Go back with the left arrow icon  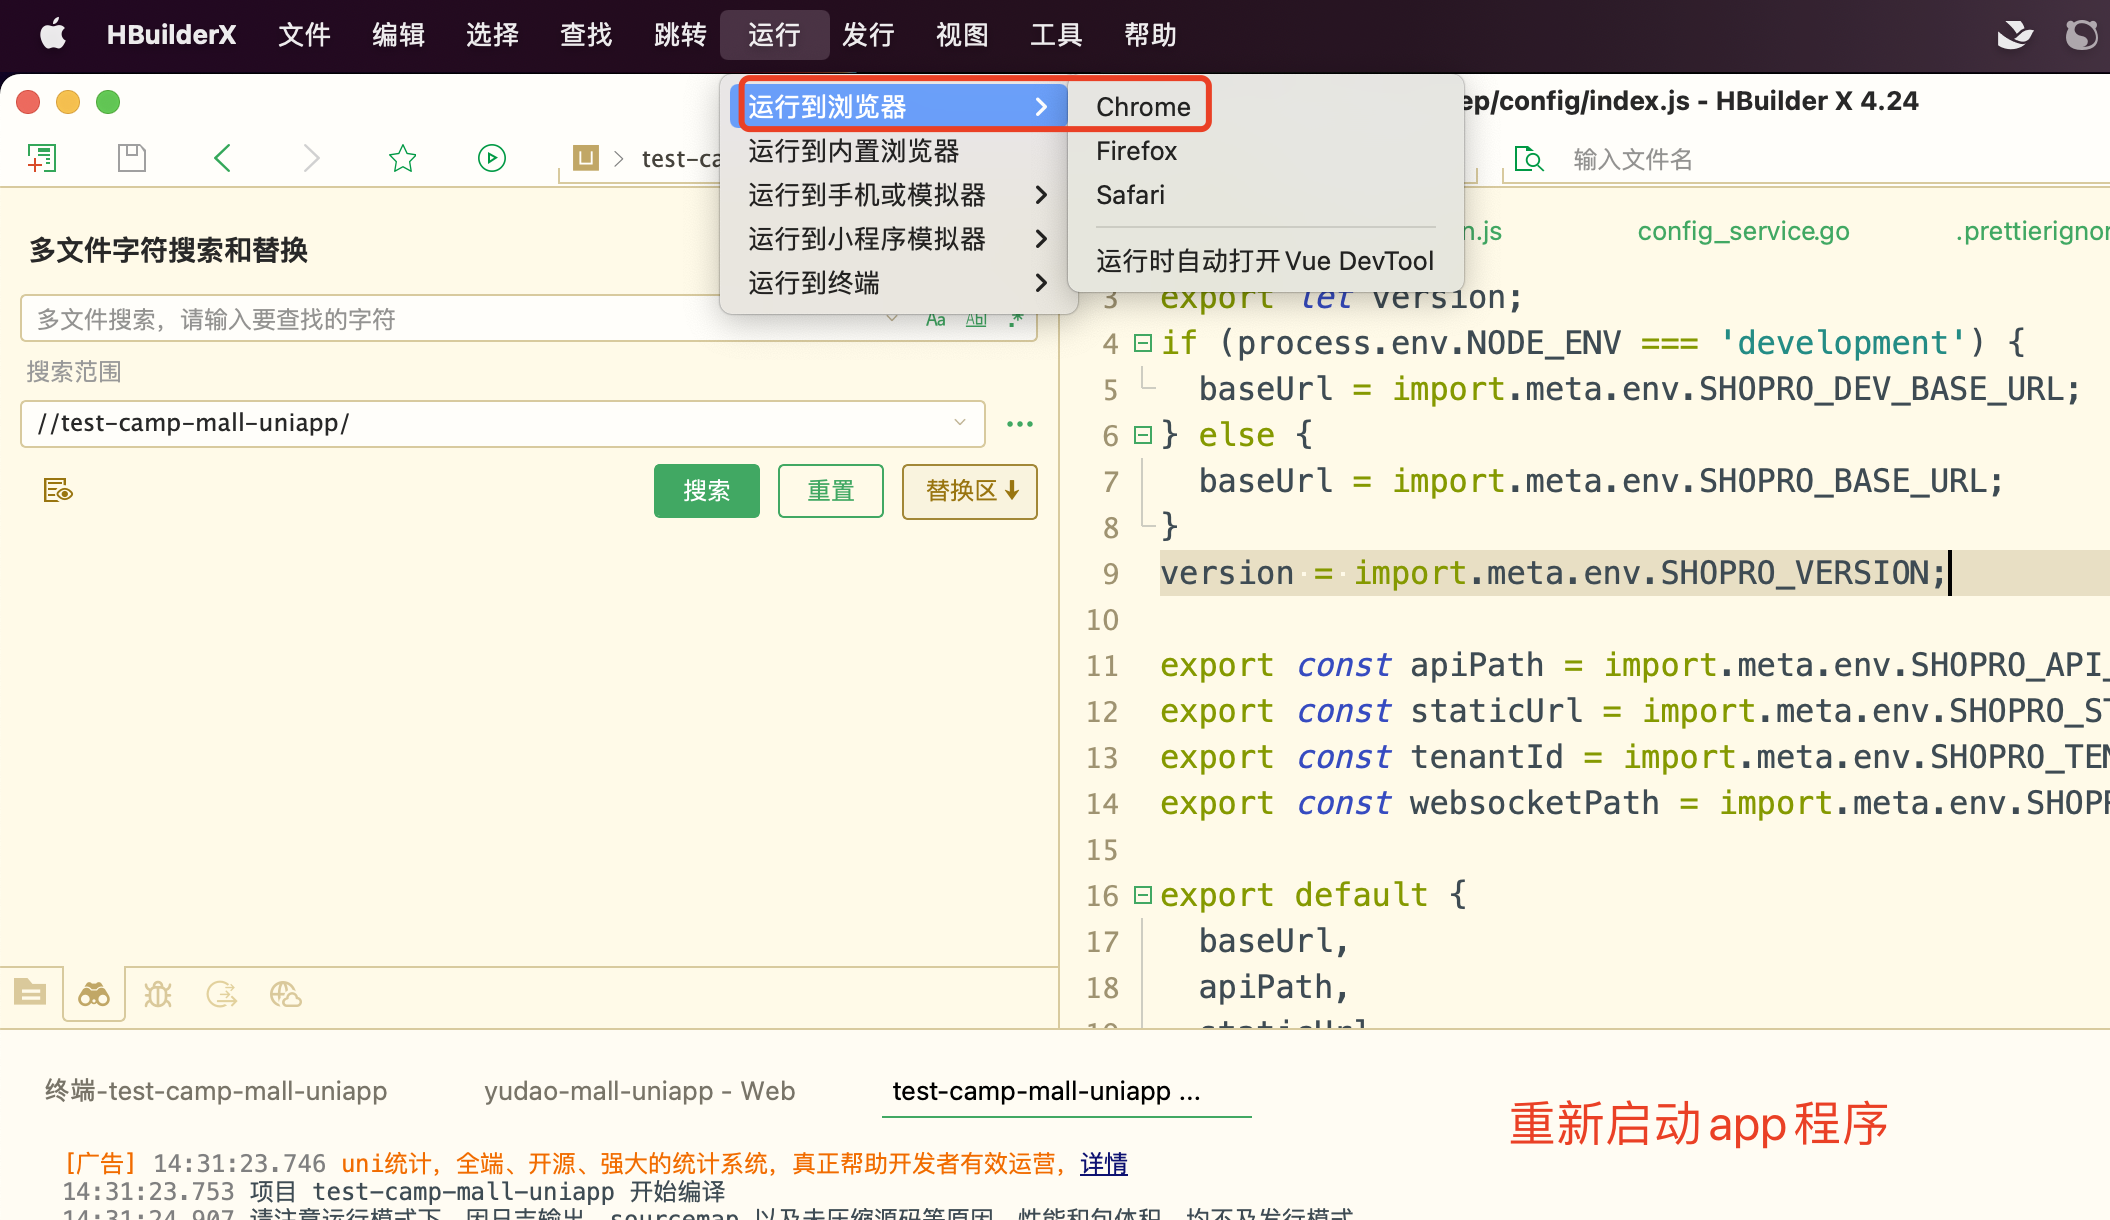(222, 158)
